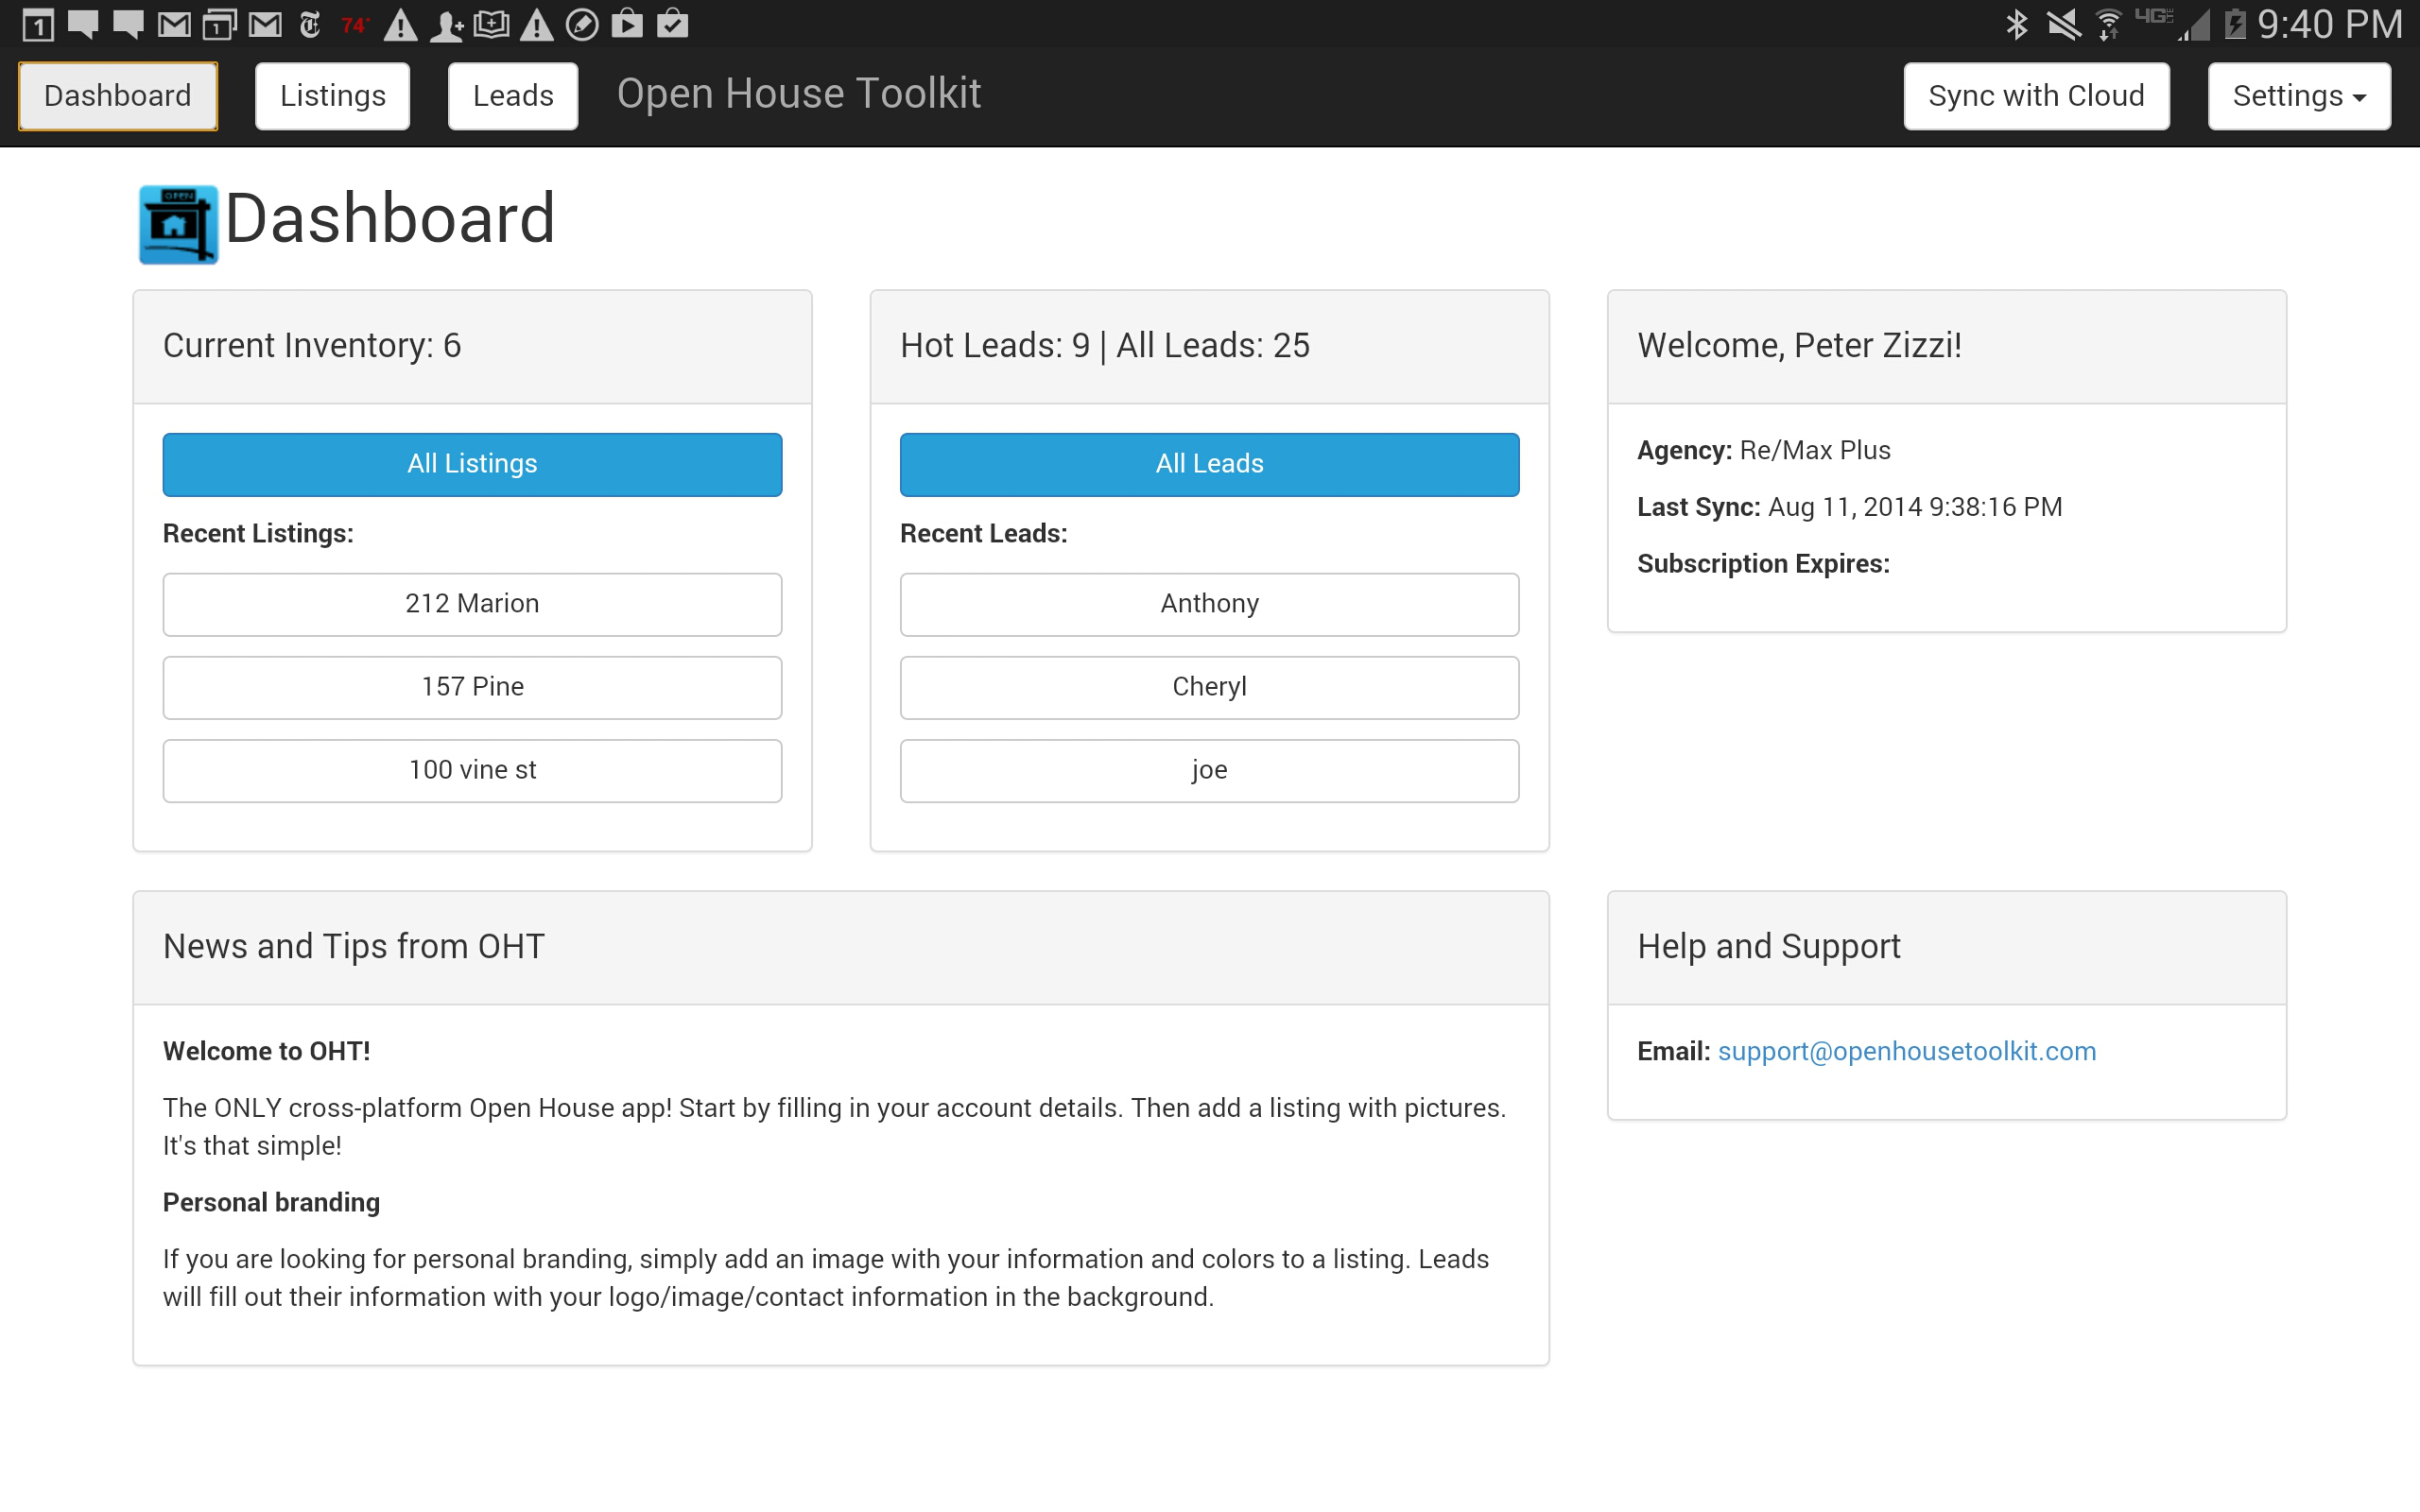This screenshot has height=1512, width=2420.
Task: Tap the add contact notification icon
Action: (446, 24)
